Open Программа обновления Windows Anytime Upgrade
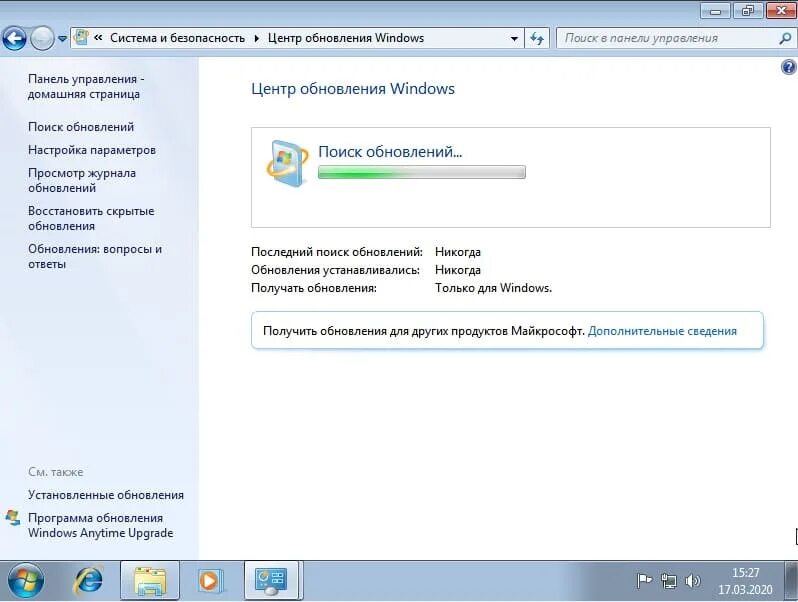Image resolution: width=798 pixels, height=602 pixels. tap(100, 525)
